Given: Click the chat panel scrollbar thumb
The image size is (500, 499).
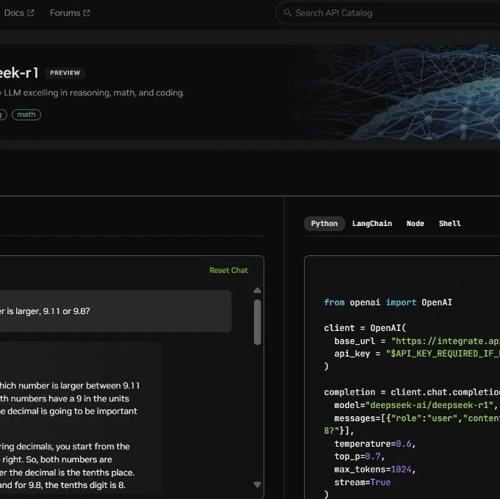Looking at the screenshot, I should pos(257,322).
